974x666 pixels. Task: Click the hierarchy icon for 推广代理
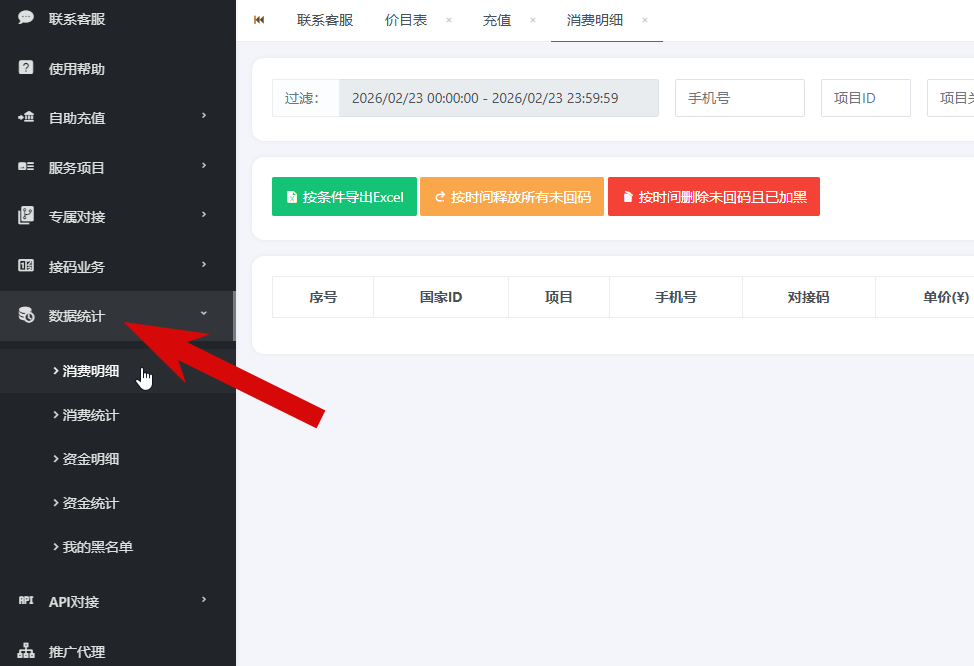coord(25,650)
